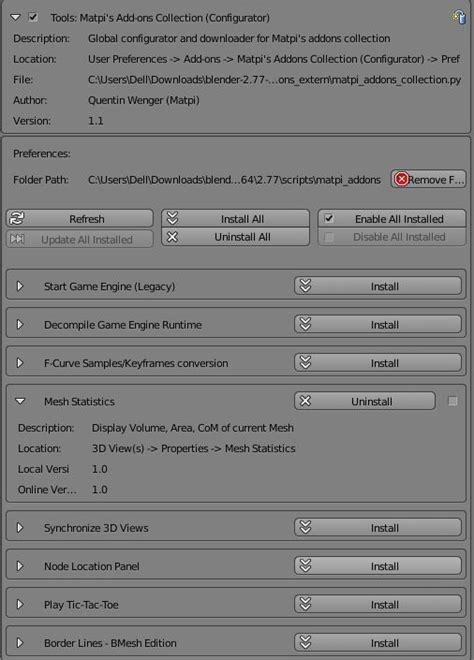Click the Refresh button

[80, 219]
